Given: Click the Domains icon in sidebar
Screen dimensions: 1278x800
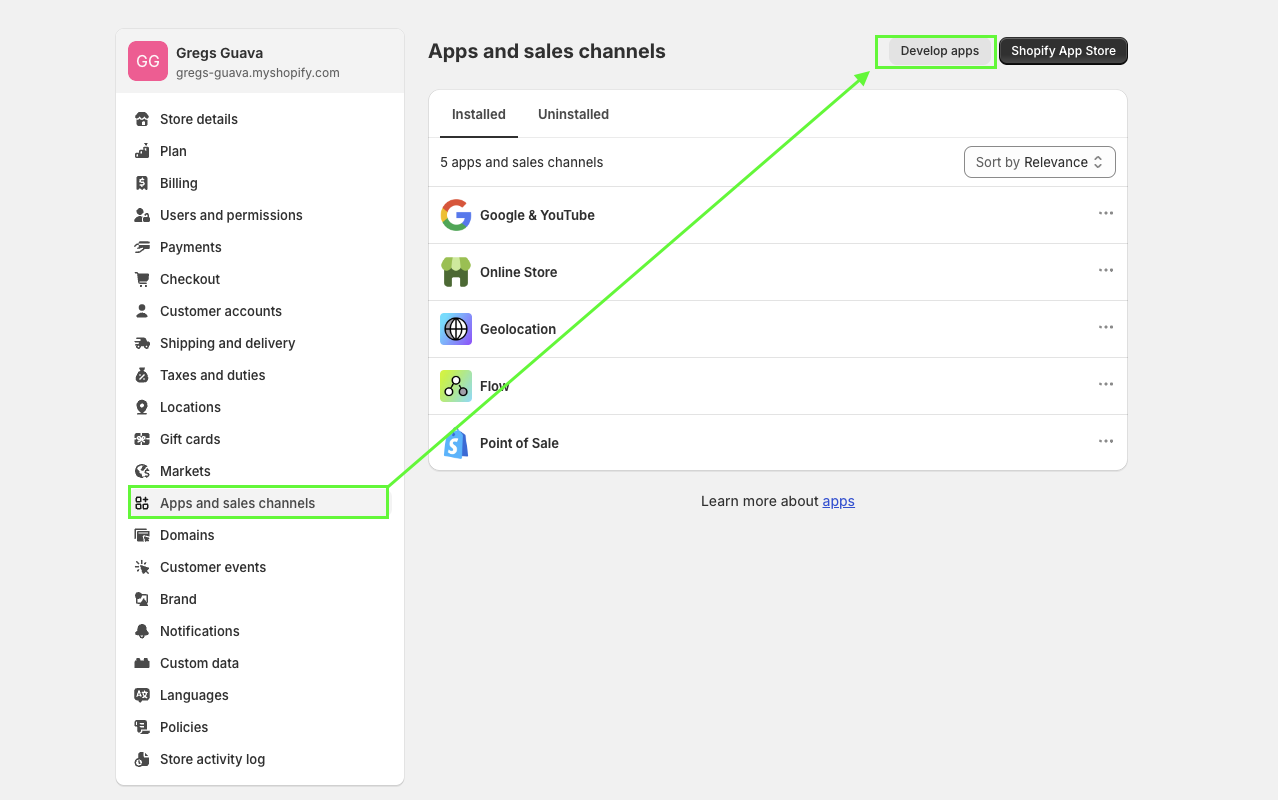Looking at the screenshot, I should pyautogui.click(x=142, y=535).
